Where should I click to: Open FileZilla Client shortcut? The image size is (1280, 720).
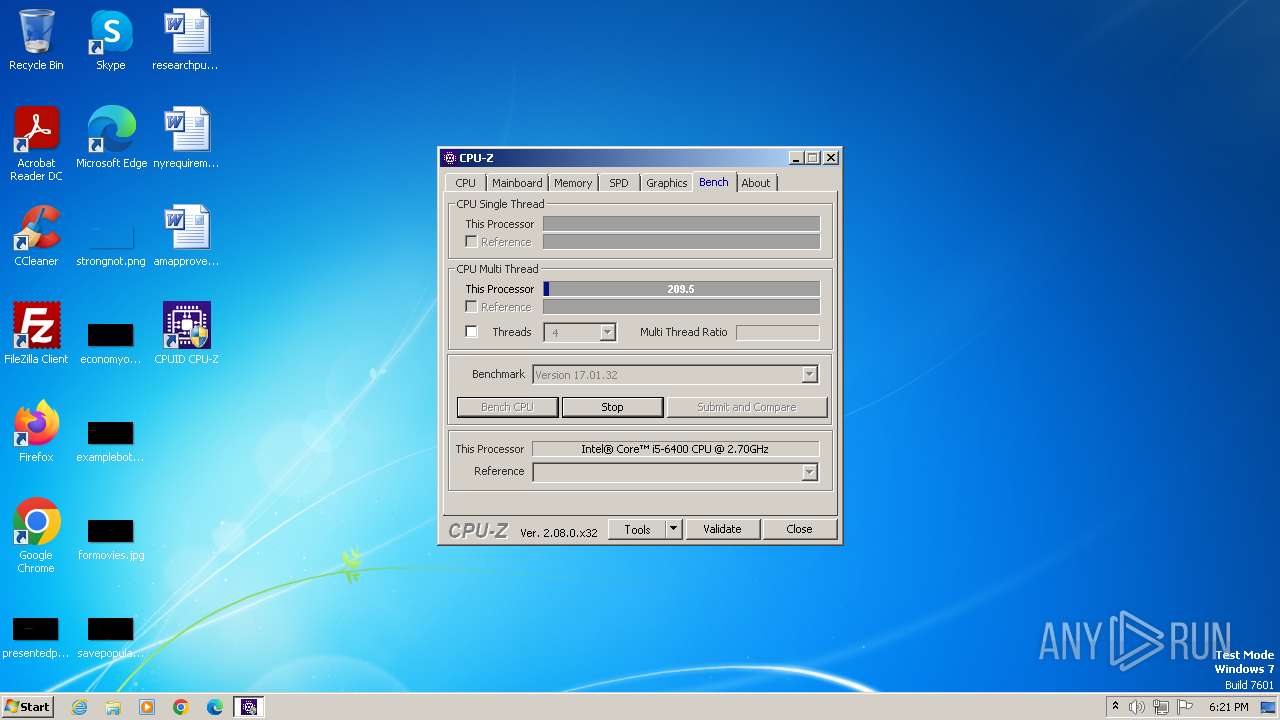coord(36,334)
